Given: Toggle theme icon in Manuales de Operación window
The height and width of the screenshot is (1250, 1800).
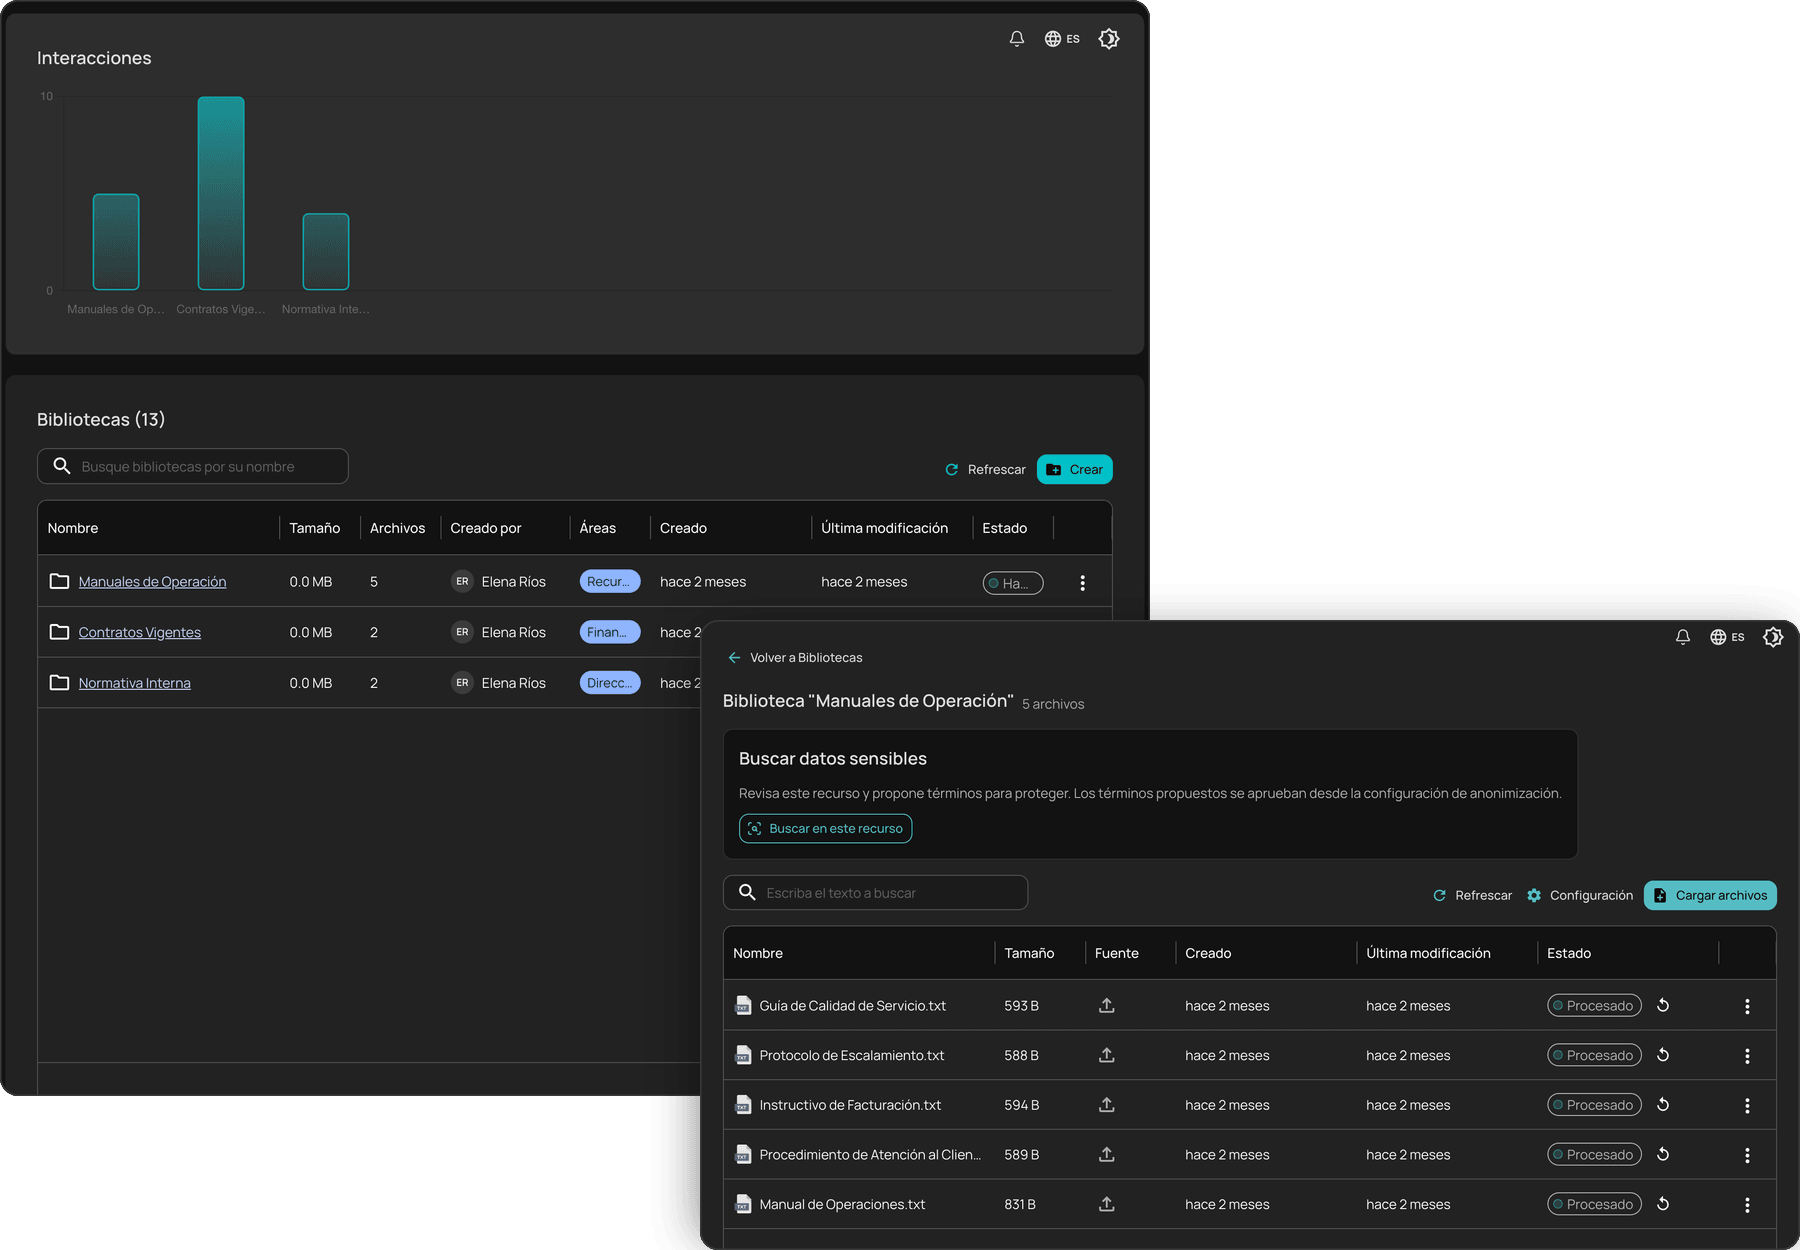Looking at the screenshot, I should coord(1773,637).
